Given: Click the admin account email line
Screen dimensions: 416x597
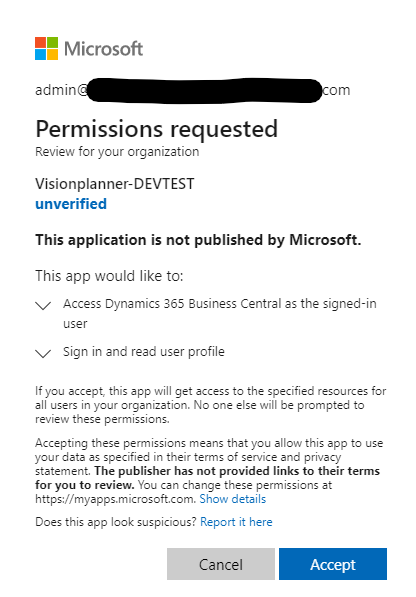Looking at the screenshot, I should coord(193,90).
